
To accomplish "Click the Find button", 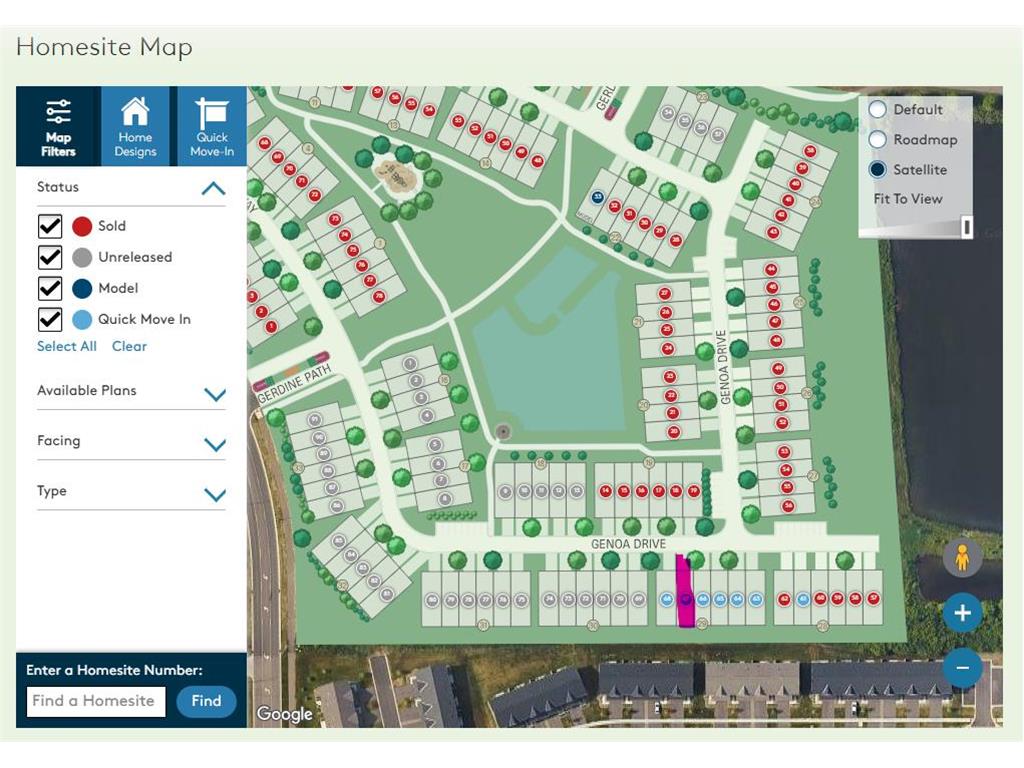I will tap(206, 701).
